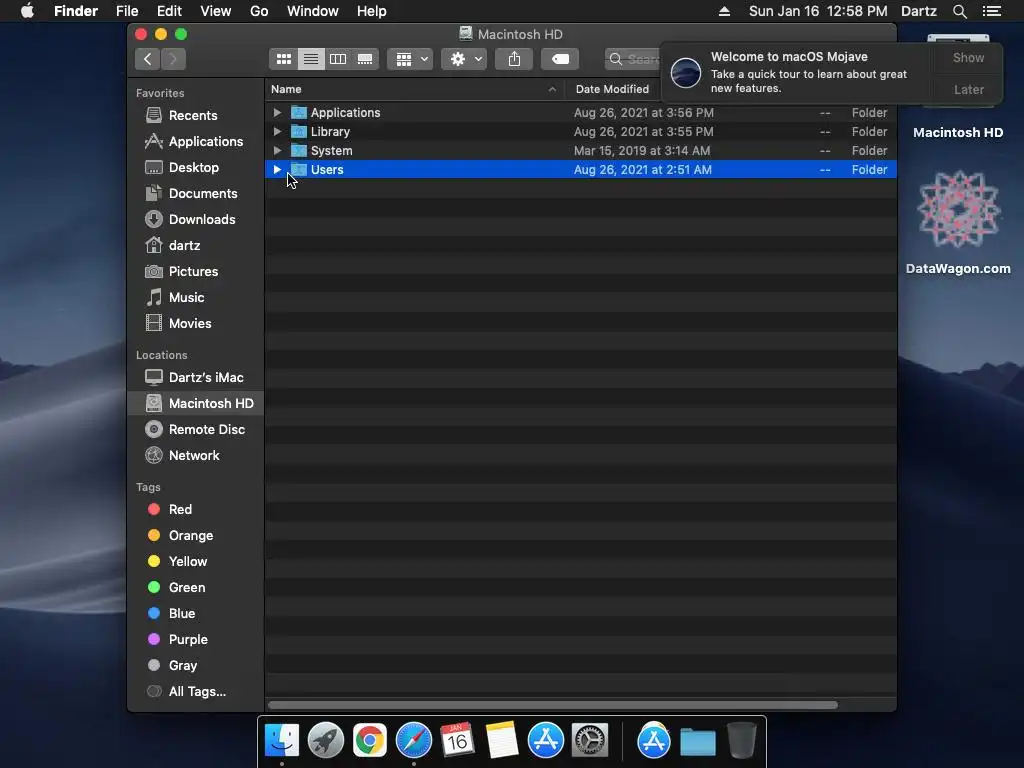This screenshot has width=1024, height=768.
Task: Click the Edit Tags toolbar button
Action: coord(560,59)
